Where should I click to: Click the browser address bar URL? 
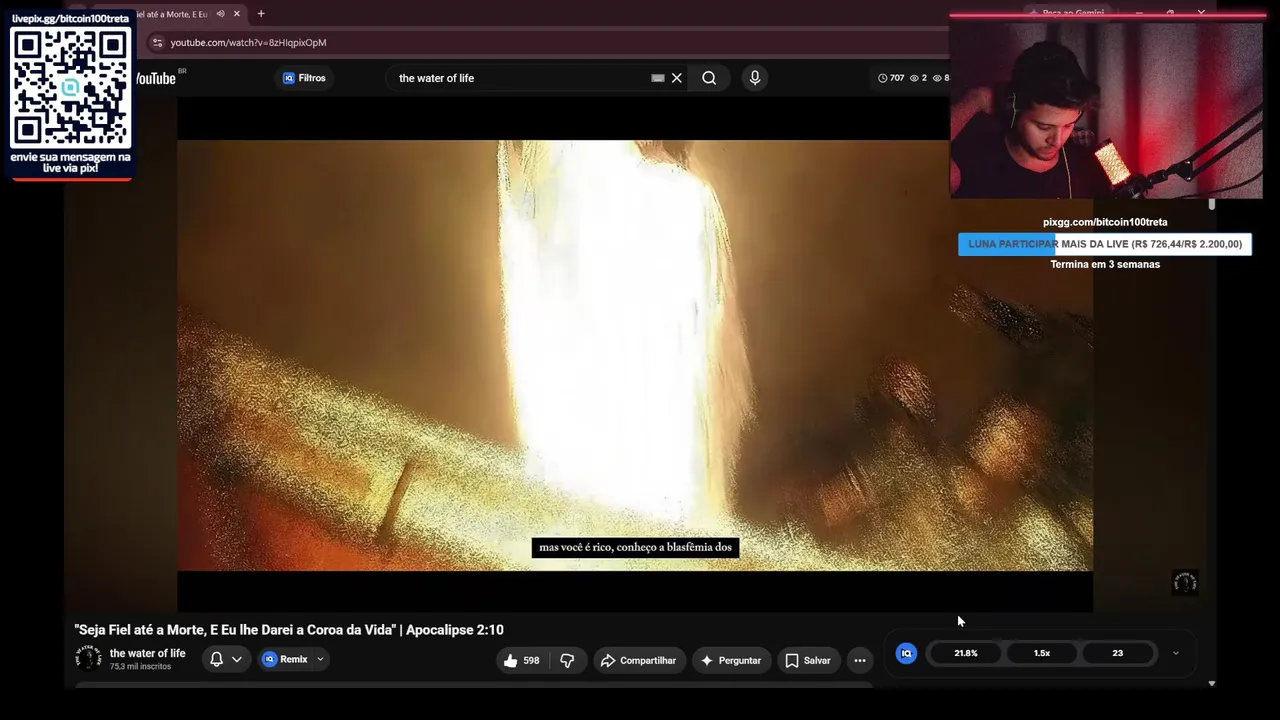tap(248, 42)
